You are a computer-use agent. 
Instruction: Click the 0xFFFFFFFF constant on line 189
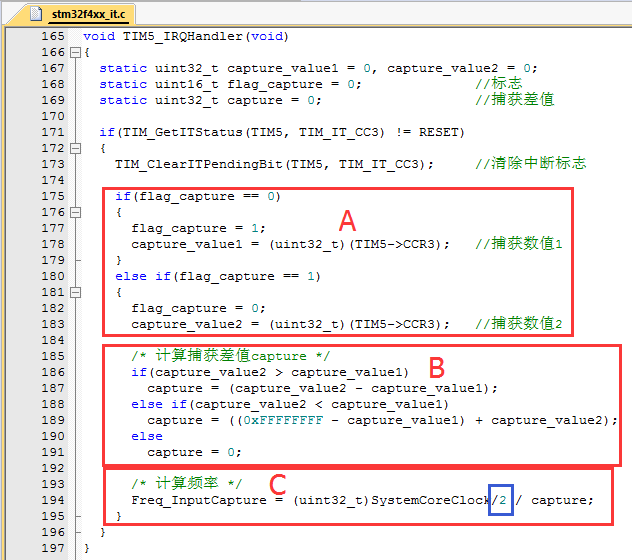click(x=283, y=420)
